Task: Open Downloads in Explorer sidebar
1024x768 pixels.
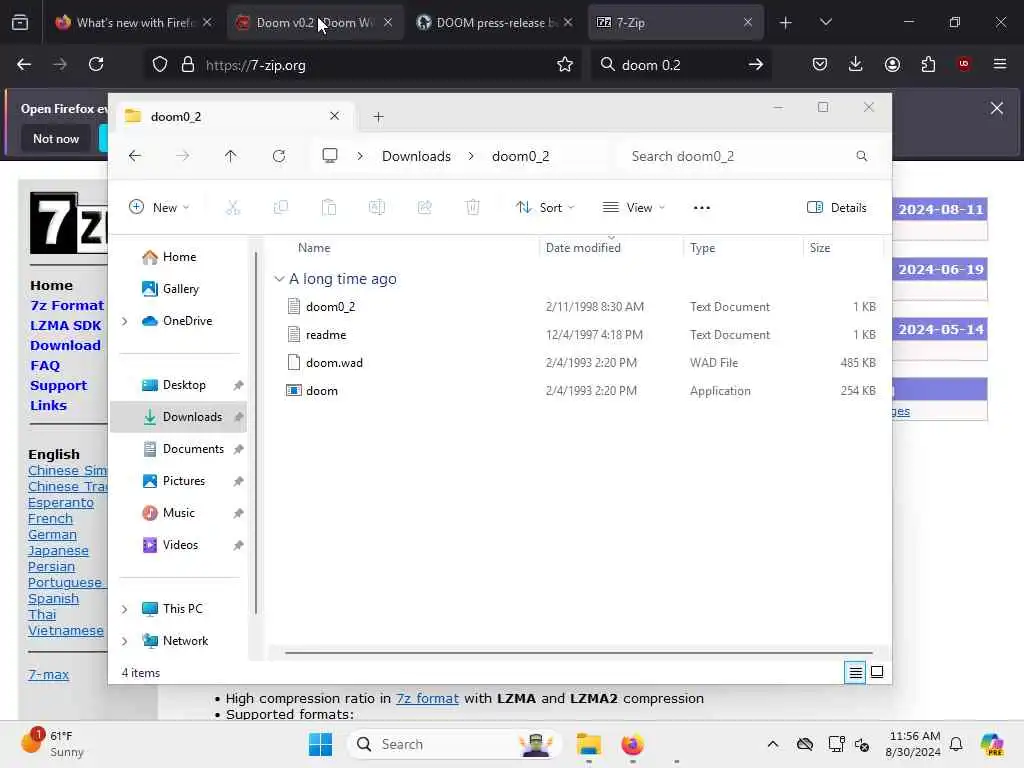Action: click(180, 417)
